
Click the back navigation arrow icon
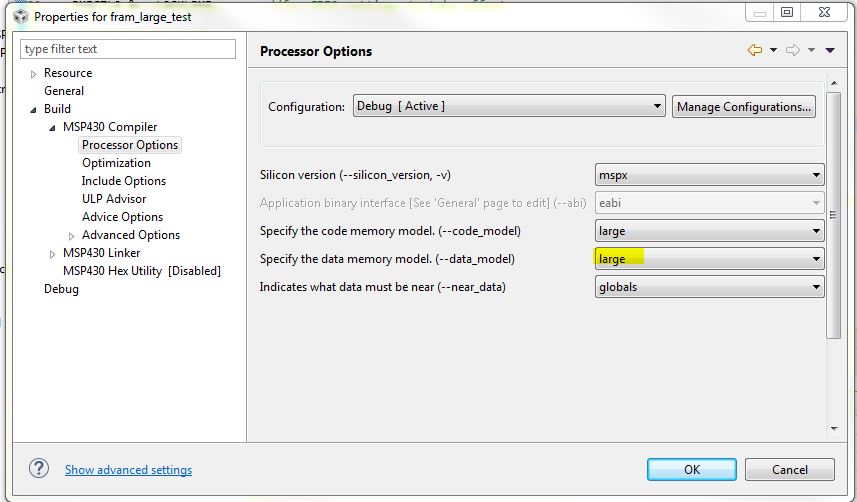[x=755, y=51]
